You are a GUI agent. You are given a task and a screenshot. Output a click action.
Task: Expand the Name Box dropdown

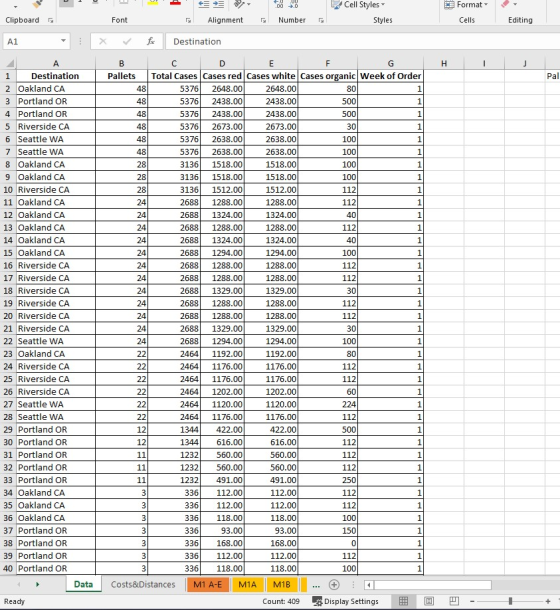63,41
